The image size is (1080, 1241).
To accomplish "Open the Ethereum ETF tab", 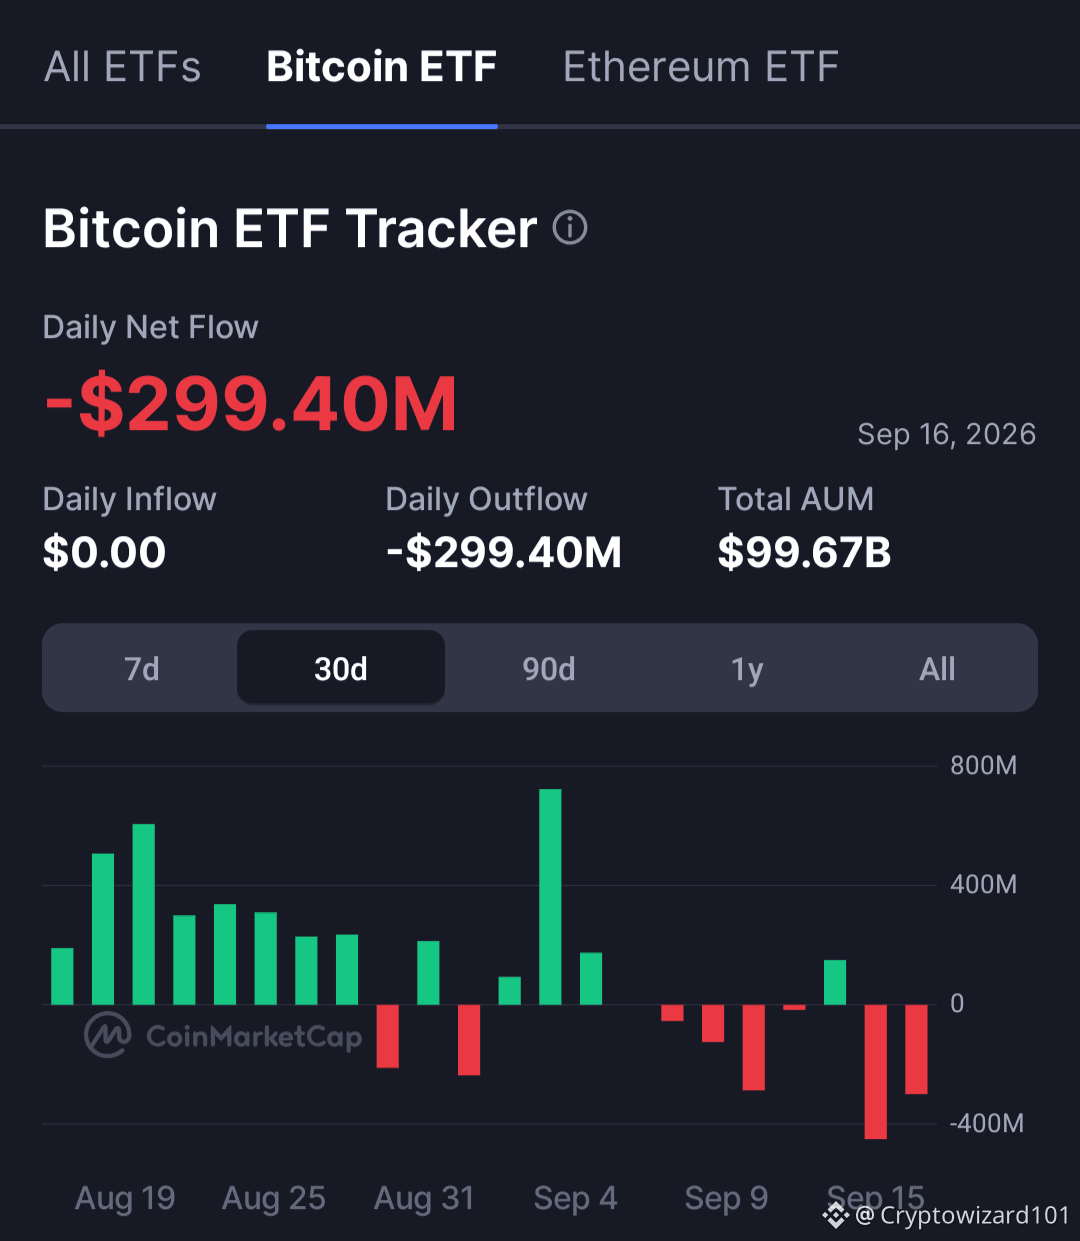I will (701, 67).
